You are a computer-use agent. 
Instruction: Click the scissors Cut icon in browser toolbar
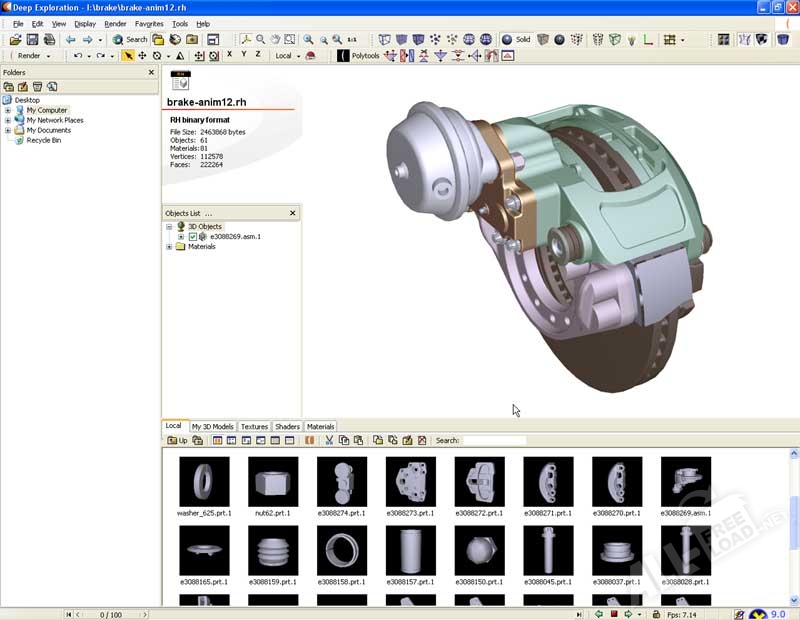pyautogui.click(x=328, y=440)
